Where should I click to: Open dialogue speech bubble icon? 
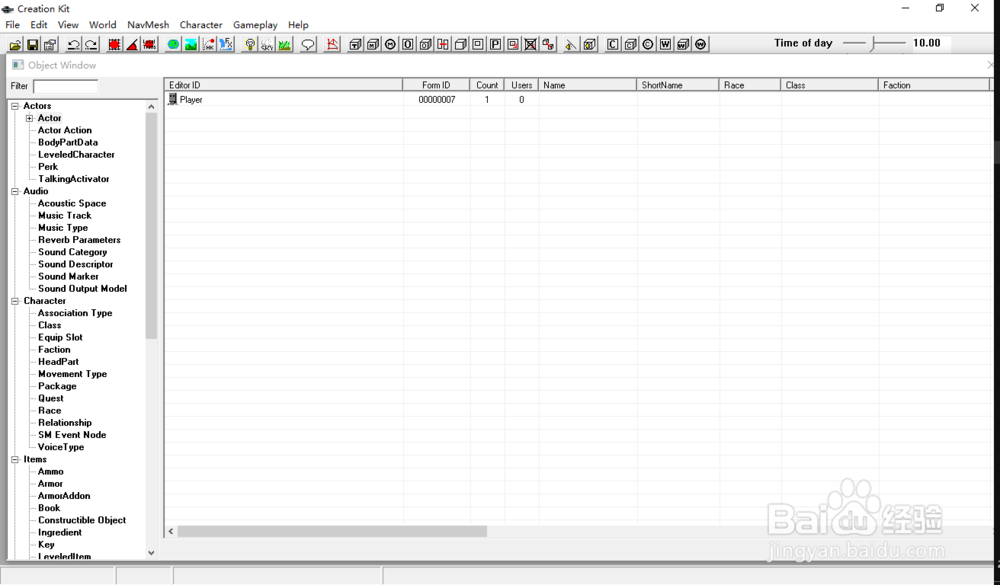click(x=308, y=44)
